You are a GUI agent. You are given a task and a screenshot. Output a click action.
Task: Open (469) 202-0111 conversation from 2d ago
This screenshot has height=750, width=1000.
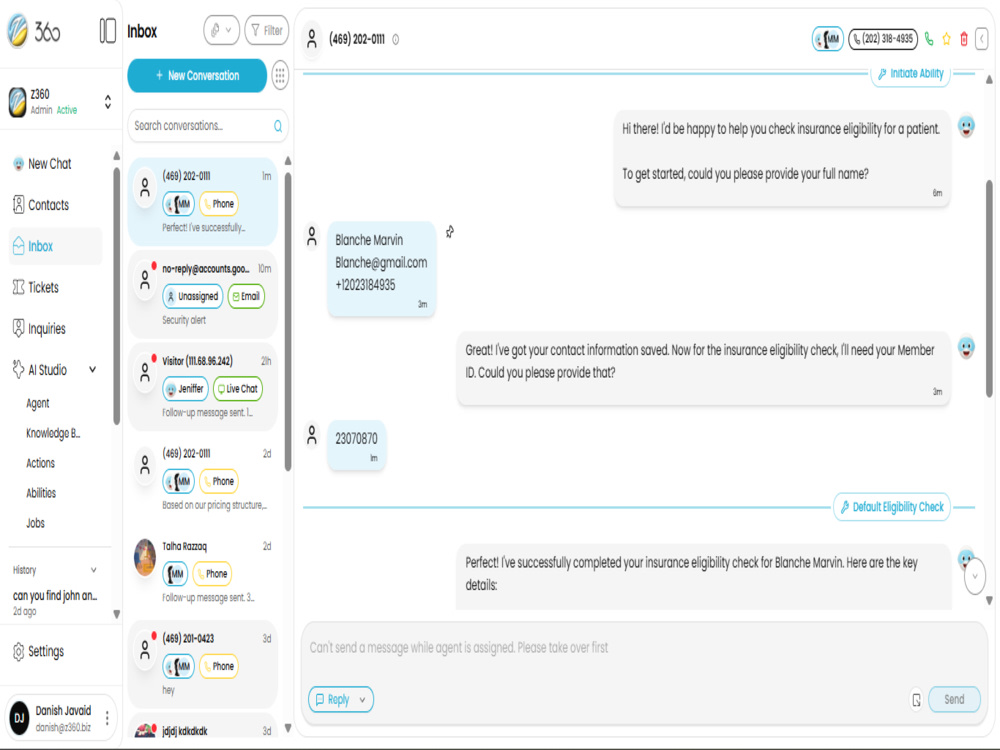pos(203,479)
